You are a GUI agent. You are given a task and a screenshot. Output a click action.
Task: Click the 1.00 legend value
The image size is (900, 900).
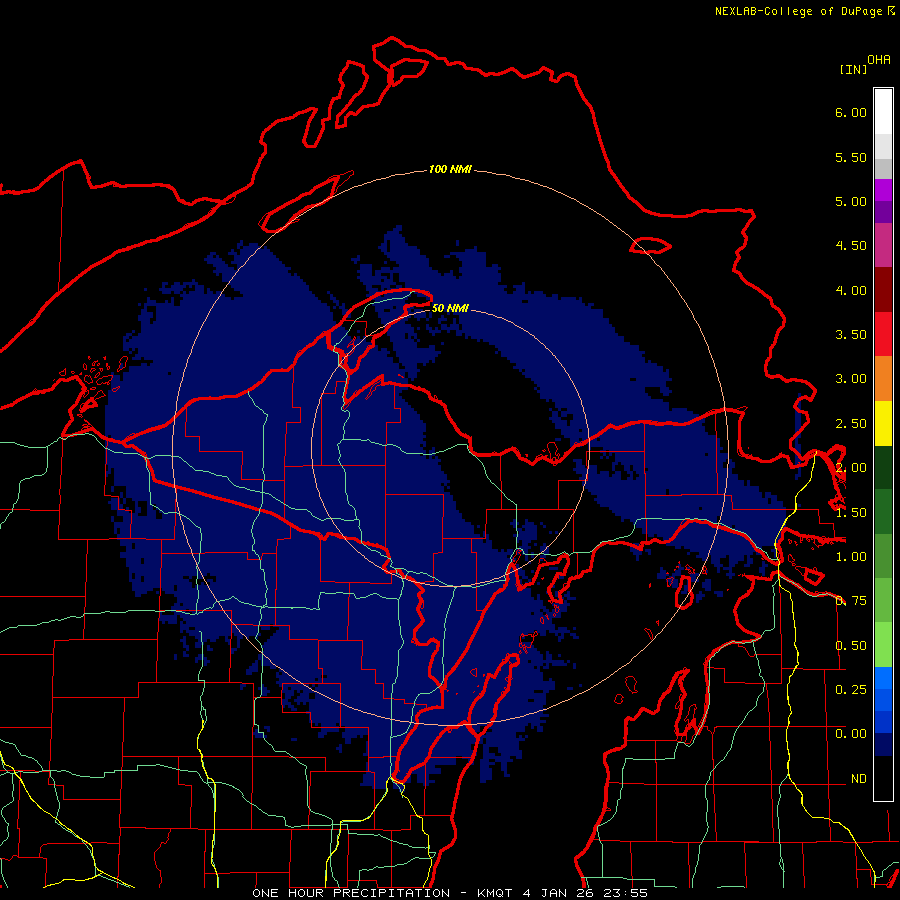pos(851,557)
